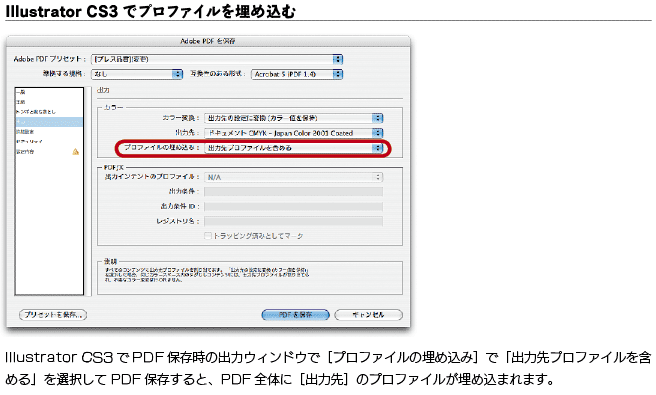The height and width of the screenshot is (395, 656).
Task: Click the category list vertical scrollbar
Action: click(88, 191)
